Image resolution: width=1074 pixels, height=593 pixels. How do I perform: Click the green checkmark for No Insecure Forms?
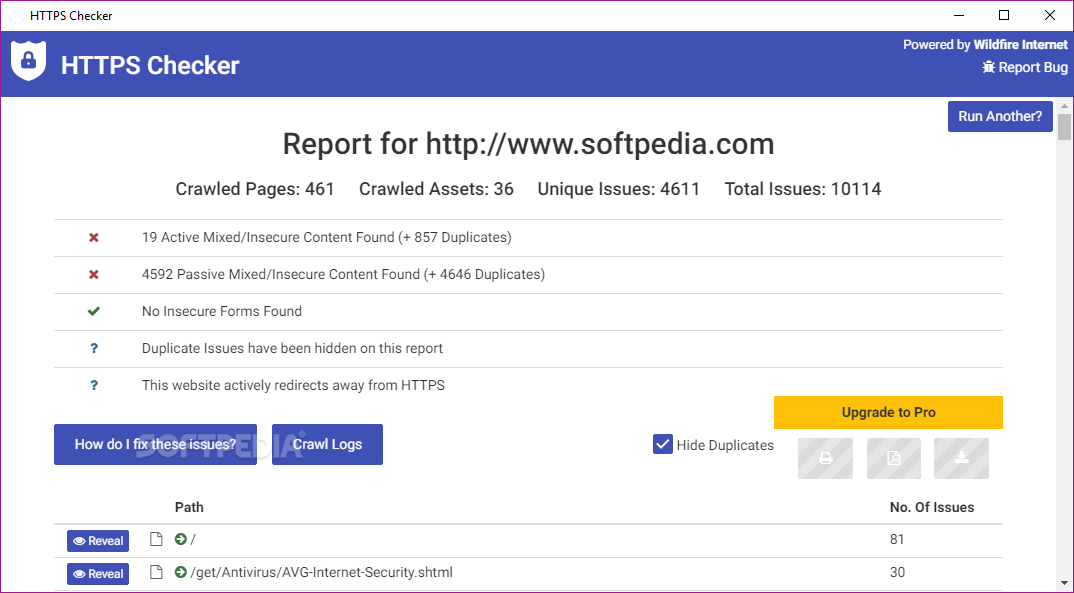(94, 312)
